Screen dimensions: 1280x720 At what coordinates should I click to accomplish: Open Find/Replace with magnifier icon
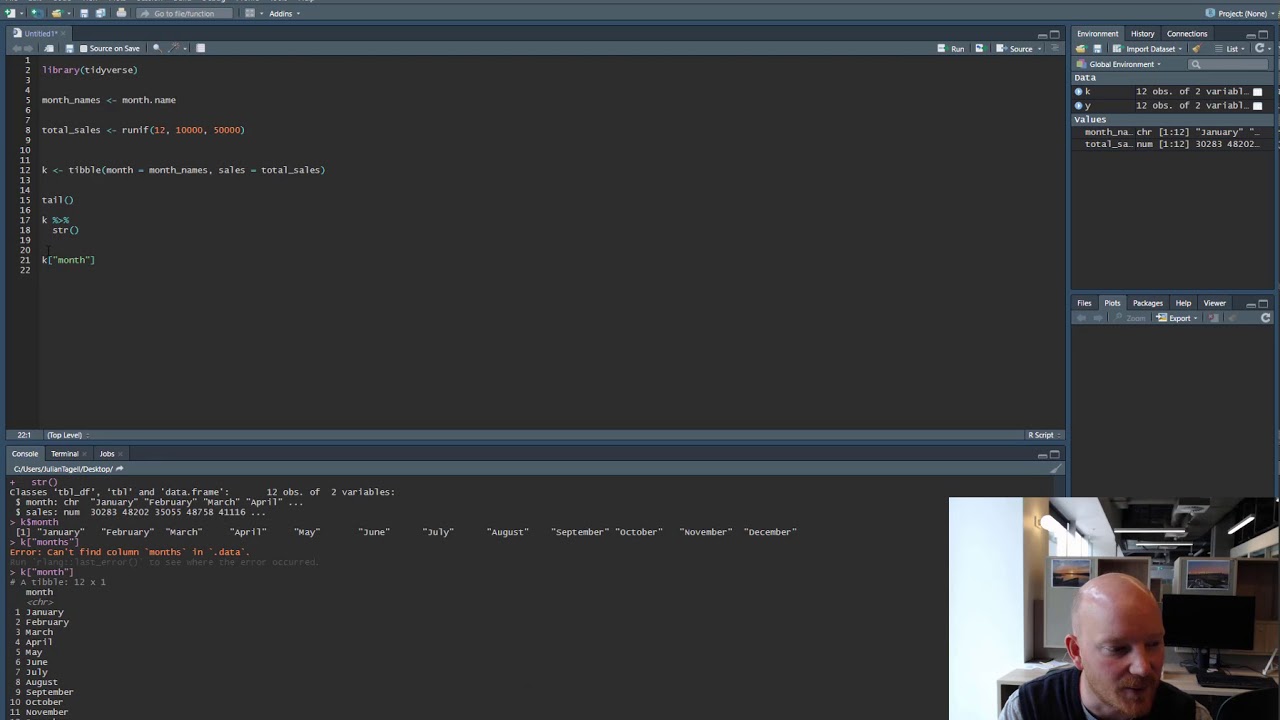[x=157, y=48]
